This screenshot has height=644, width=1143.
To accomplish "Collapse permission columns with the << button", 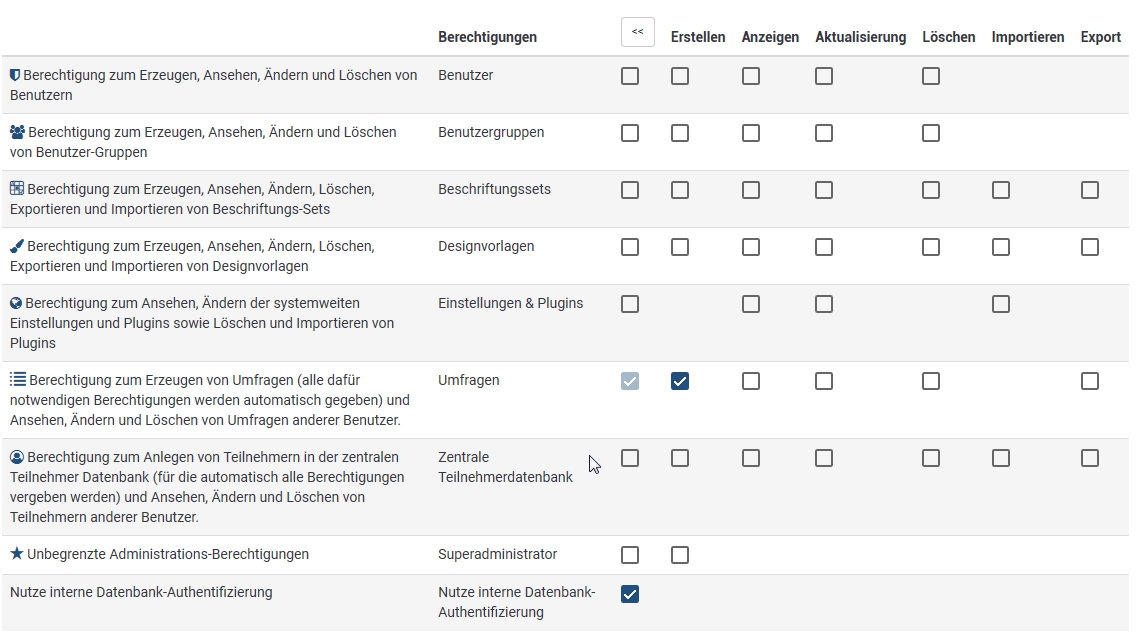I will [638, 32].
